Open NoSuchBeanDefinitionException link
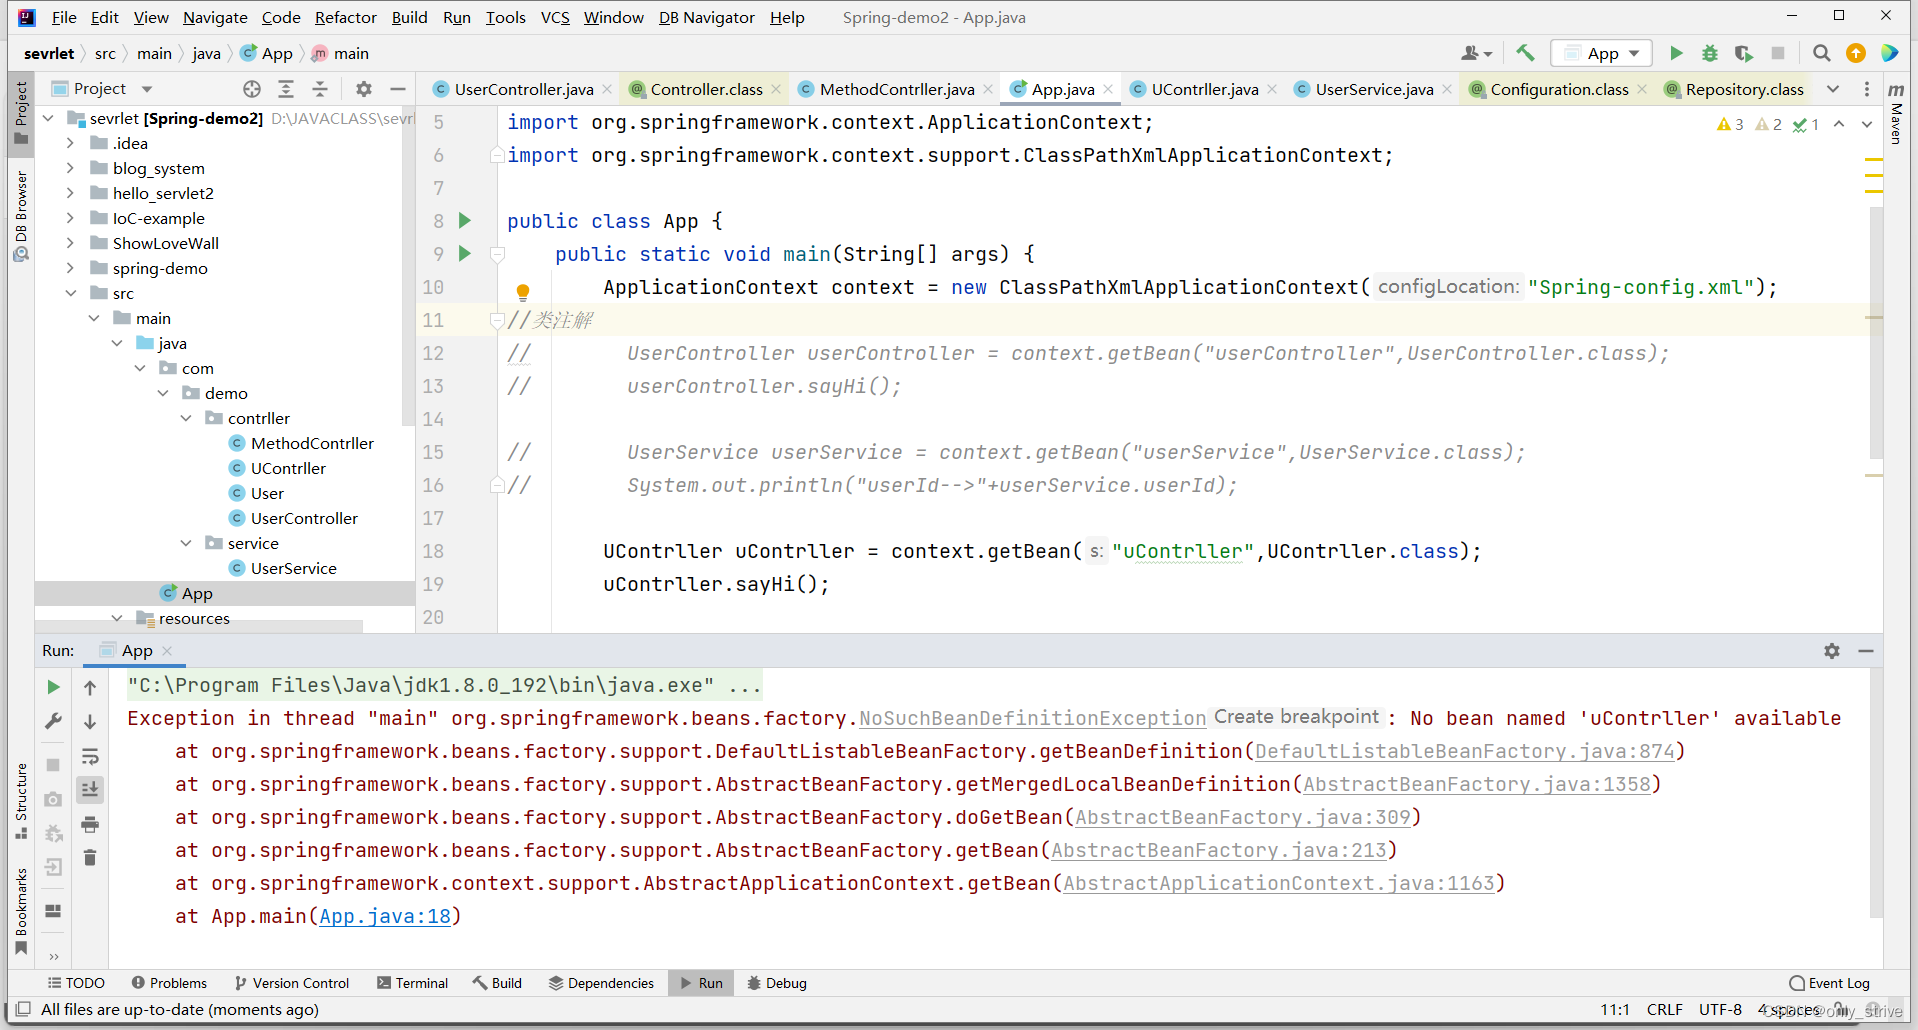This screenshot has width=1918, height=1030. click(1033, 718)
